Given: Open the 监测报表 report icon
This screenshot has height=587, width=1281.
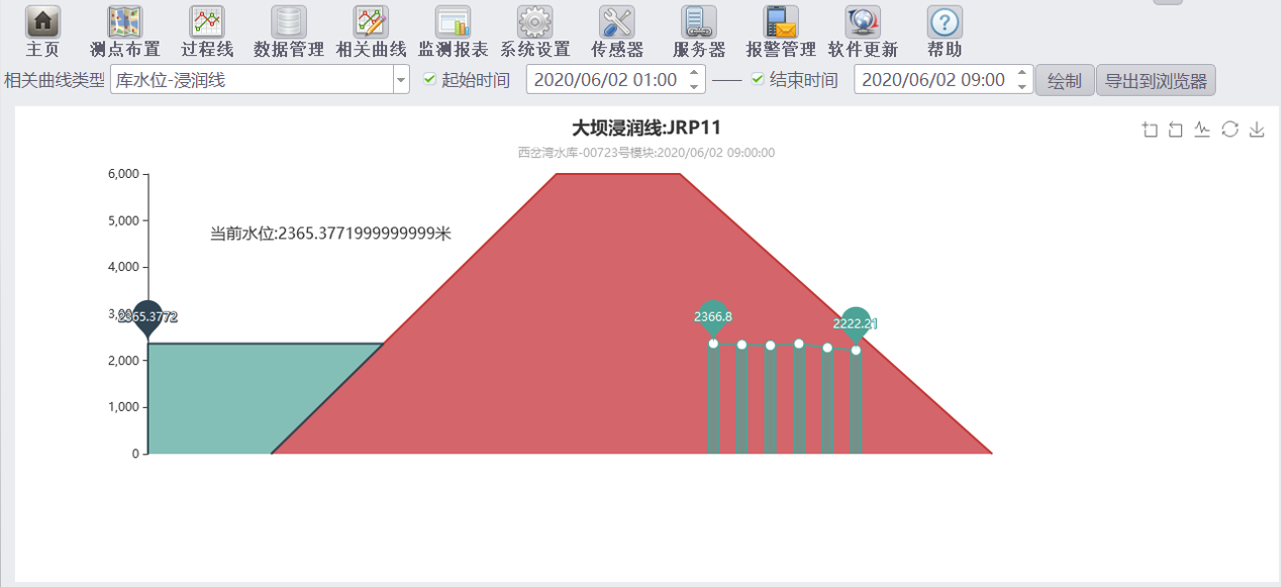Looking at the screenshot, I should click(x=453, y=22).
